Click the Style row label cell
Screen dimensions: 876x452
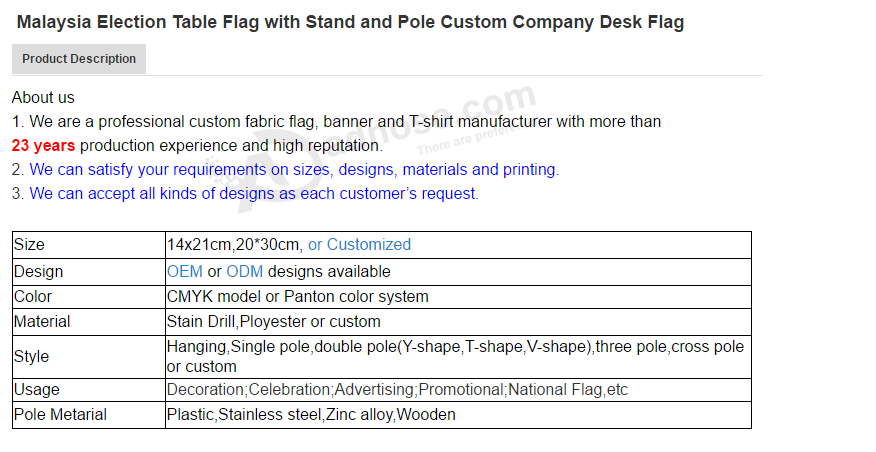pos(89,356)
